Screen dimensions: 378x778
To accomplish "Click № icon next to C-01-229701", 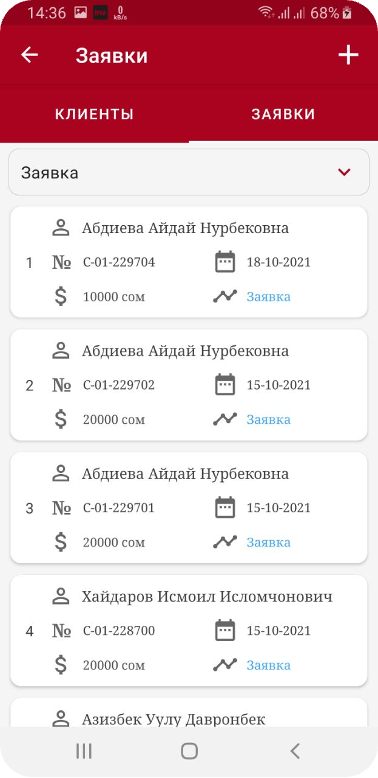I will (x=62, y=508).
